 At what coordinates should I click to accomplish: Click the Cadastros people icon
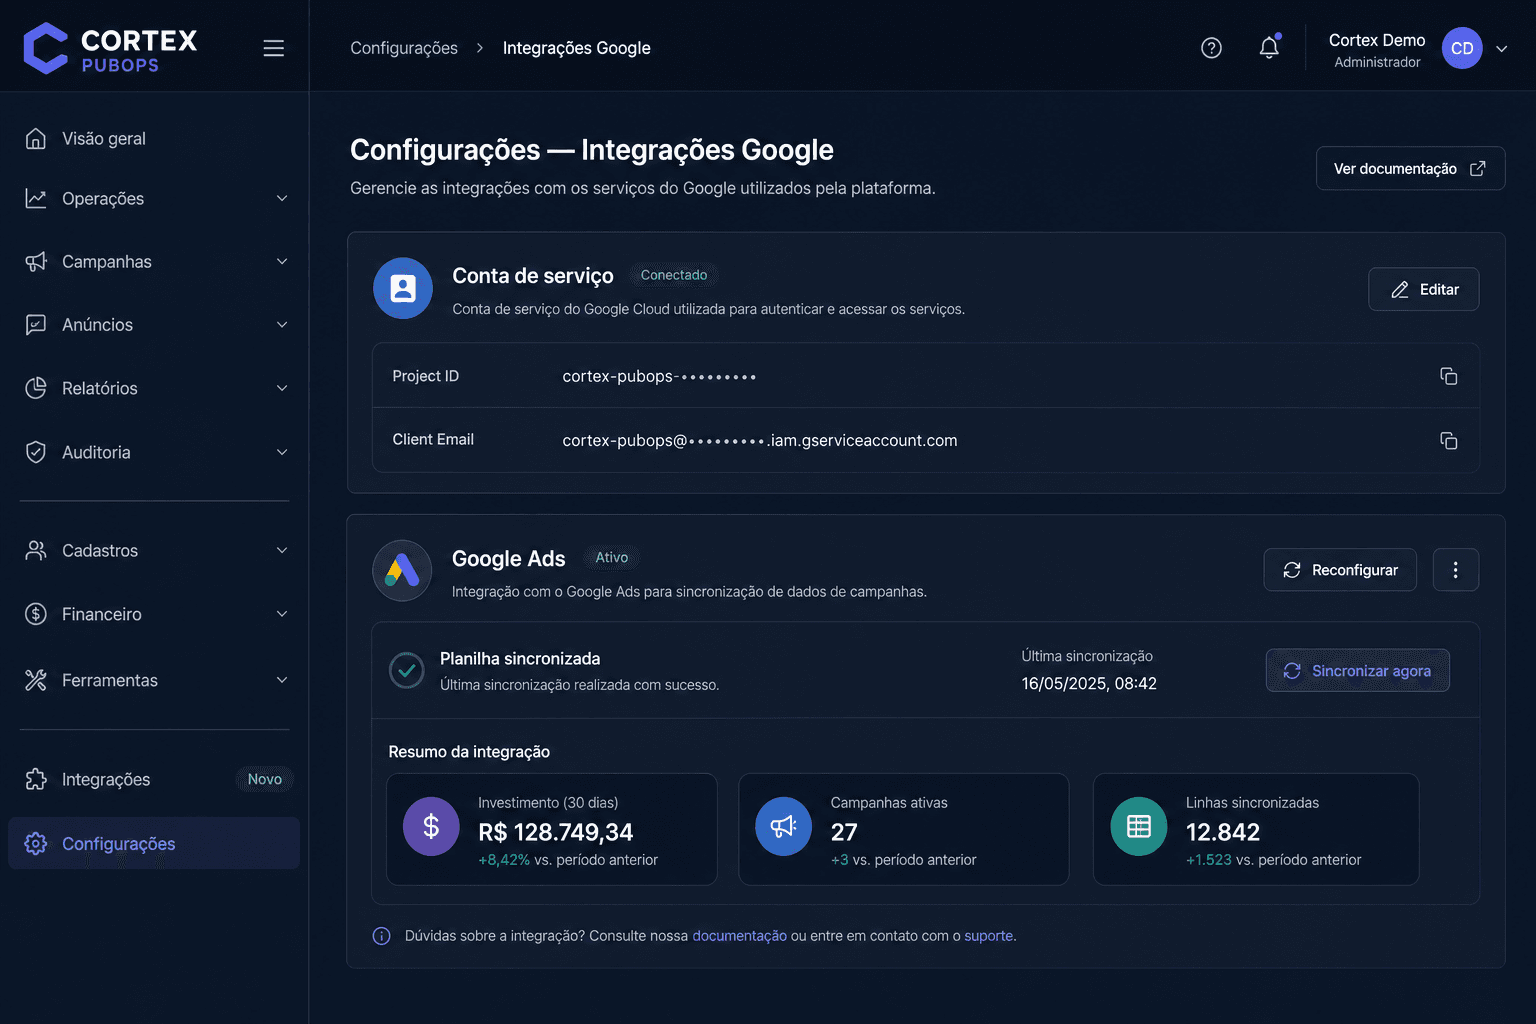[x=36, y=550]
